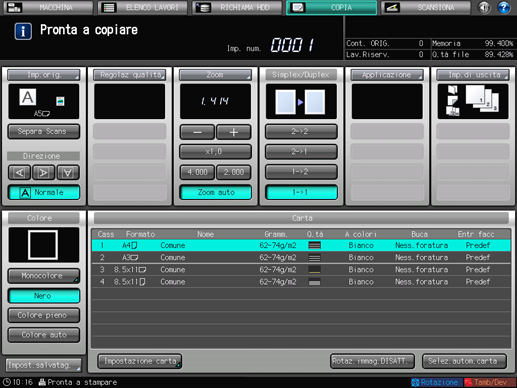The height and width of the screenshot is (388, 517).
Task: Select tray 3 8.5x11 landscape row
Action: (x=301, y=270)
